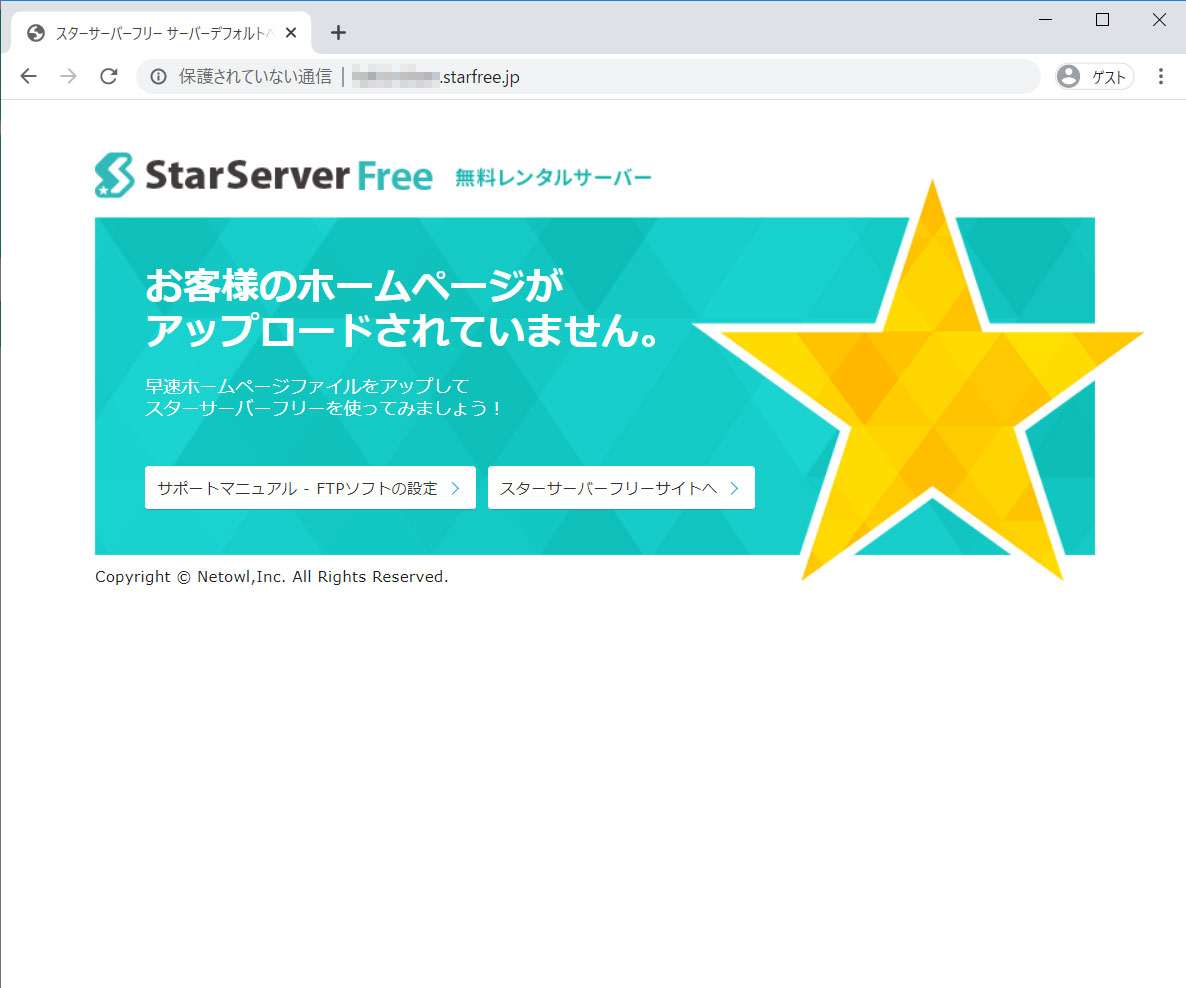Open the site info icon in the address bar
The image size is (1186, 988).
[158, 76]
